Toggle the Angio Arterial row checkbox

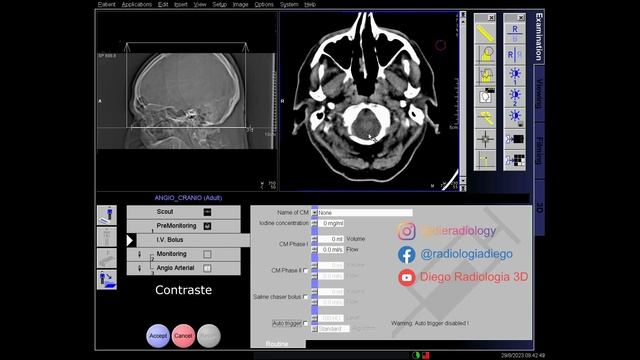coord(207,268)
